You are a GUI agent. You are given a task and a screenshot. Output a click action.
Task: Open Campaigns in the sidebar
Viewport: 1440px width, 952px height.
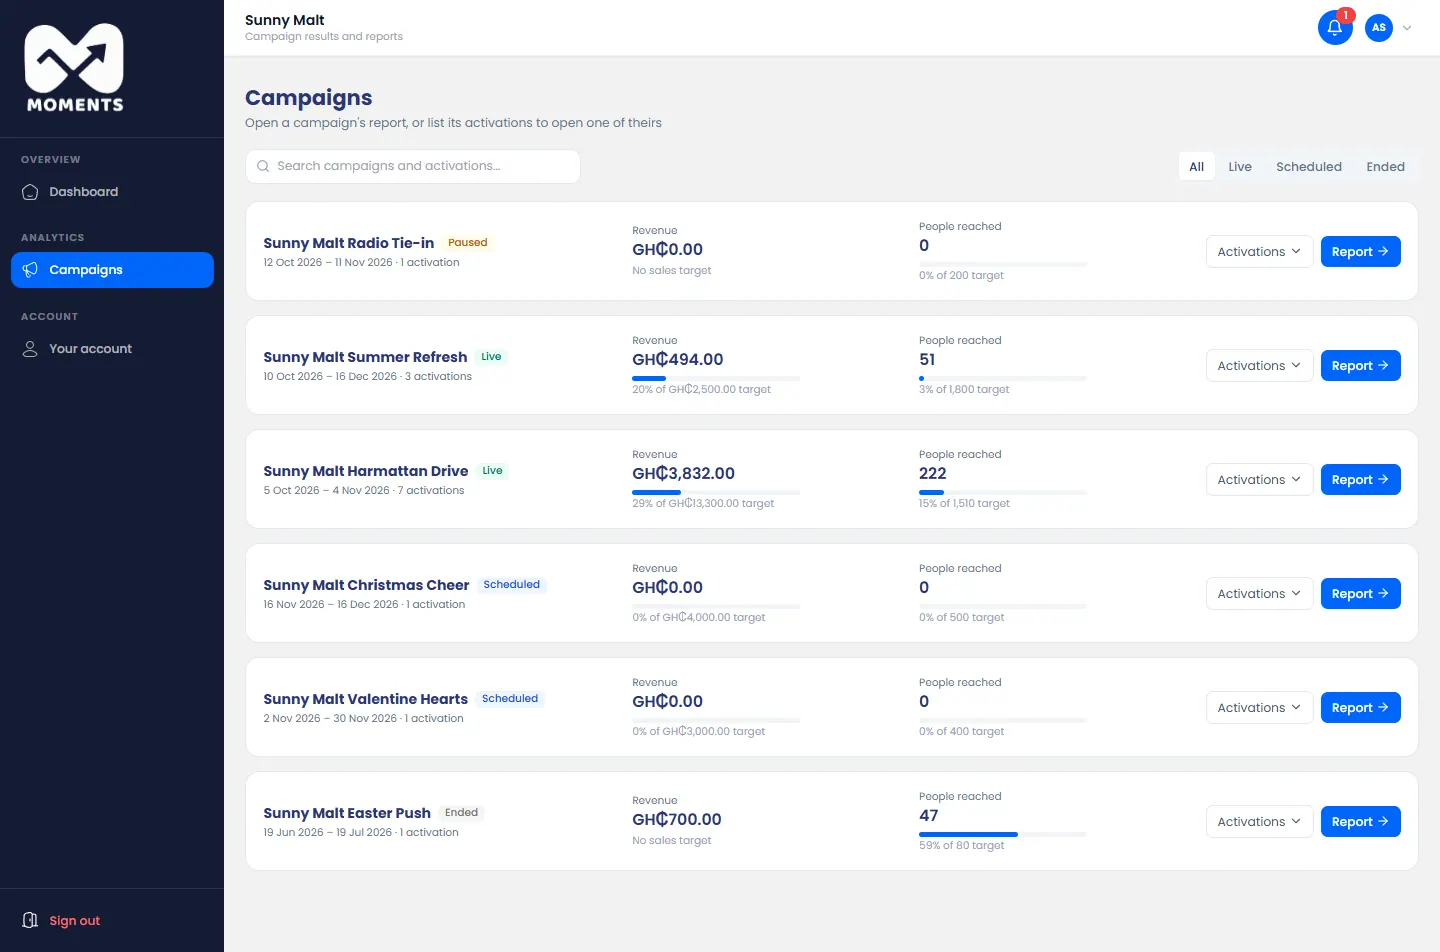pyautogui.click(x=112, y=270)
